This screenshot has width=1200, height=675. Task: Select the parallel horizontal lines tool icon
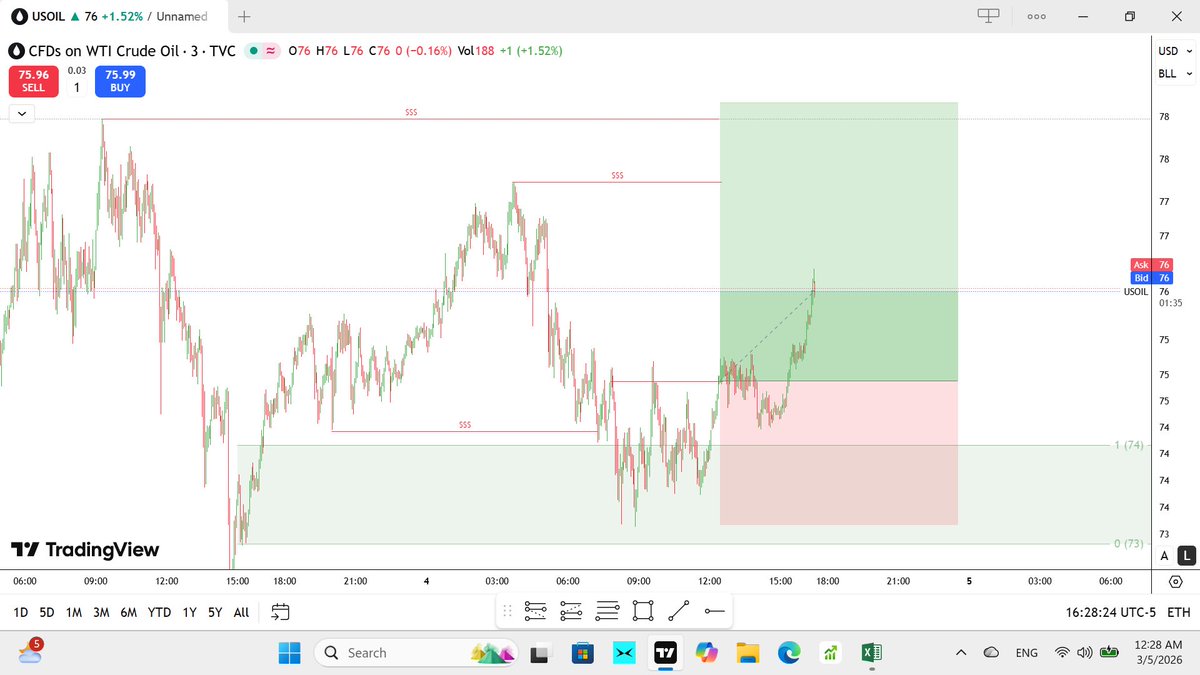[607, 610]
